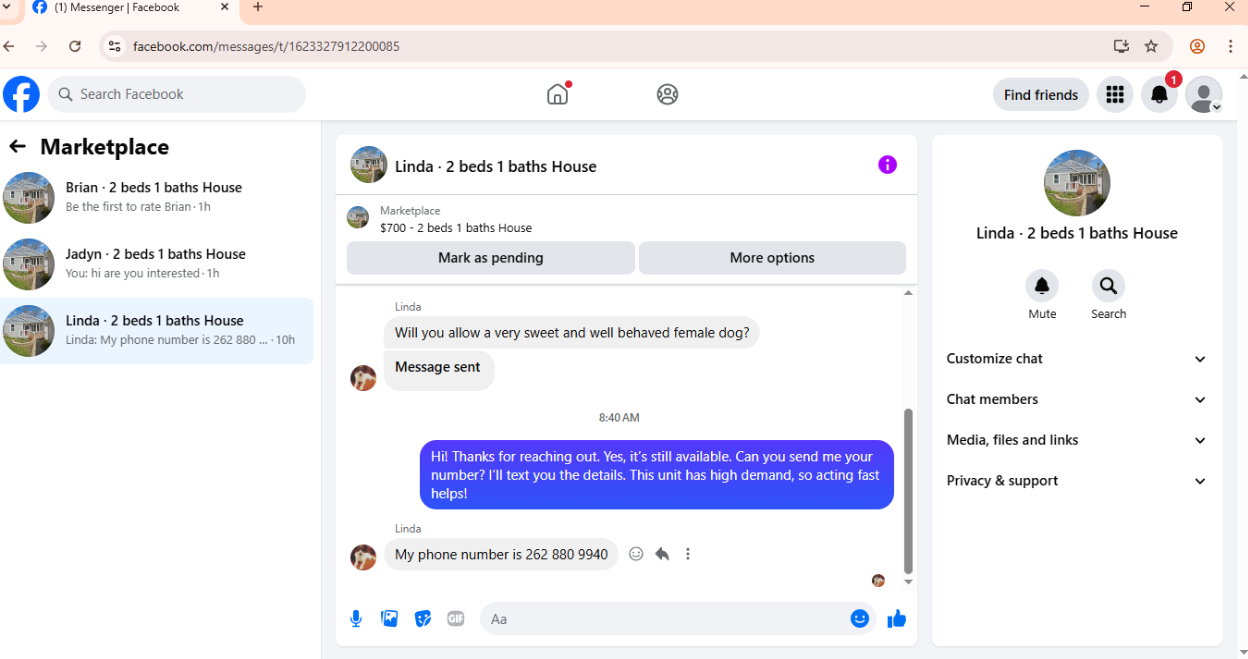Open more options on phone number message
The height and width of the screenshot is (659, 1248).
688,554
